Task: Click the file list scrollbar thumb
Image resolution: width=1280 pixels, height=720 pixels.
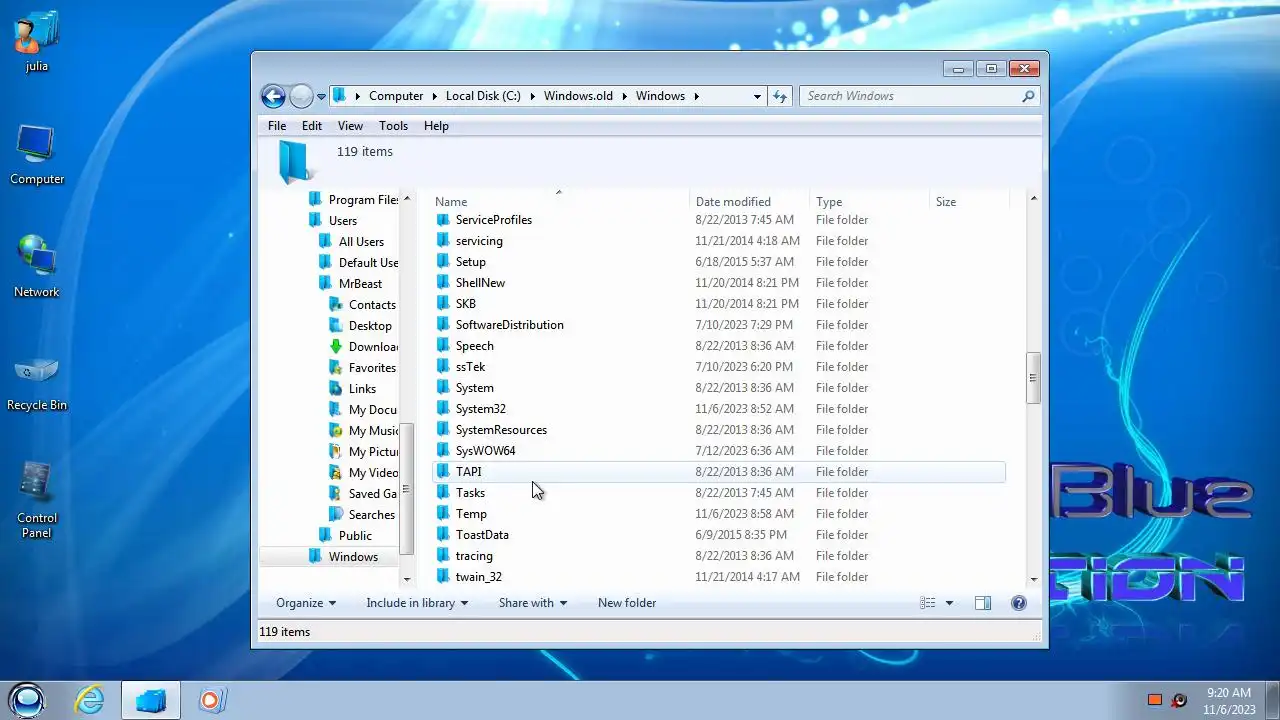Action: (1033, 378)
